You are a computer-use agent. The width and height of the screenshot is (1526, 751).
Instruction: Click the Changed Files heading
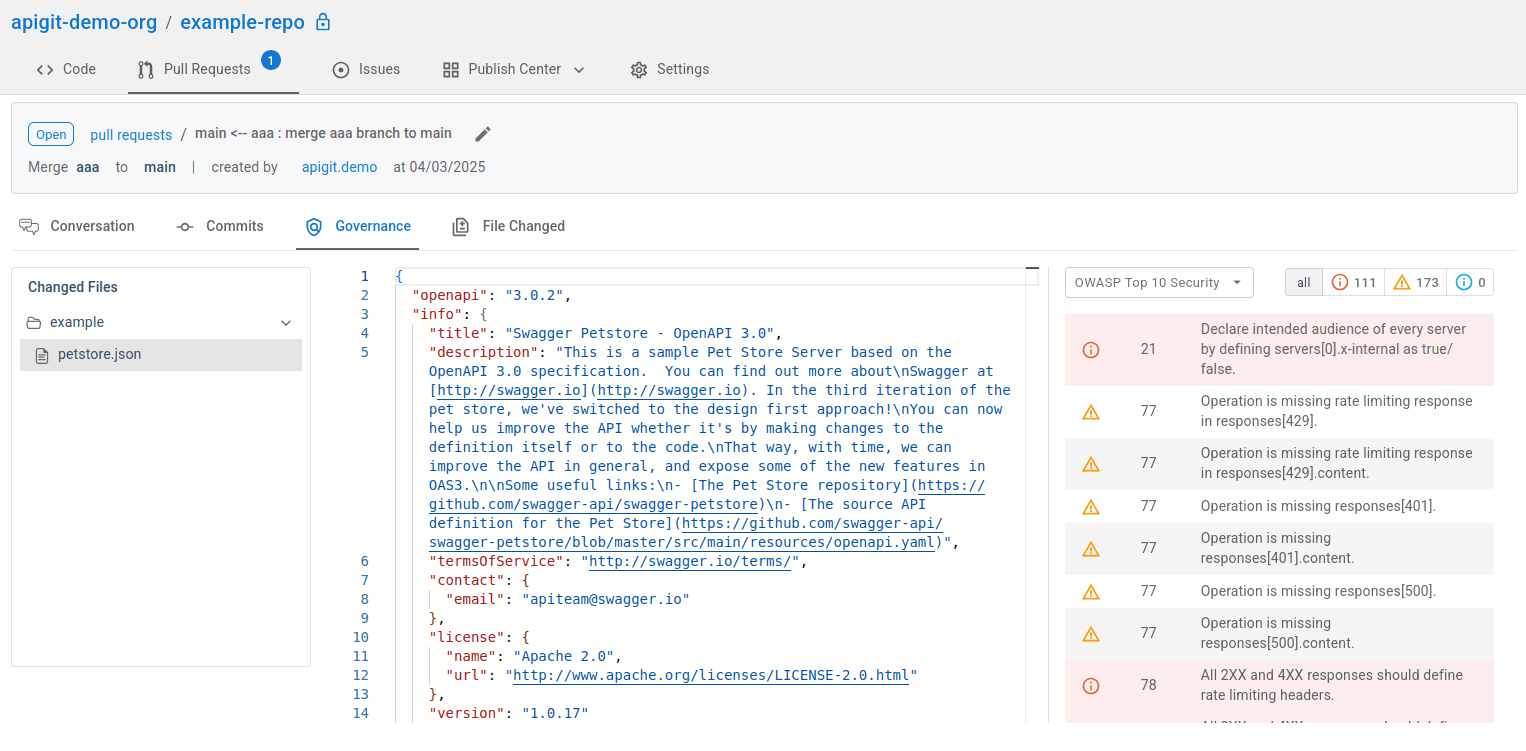click(73, 288)
